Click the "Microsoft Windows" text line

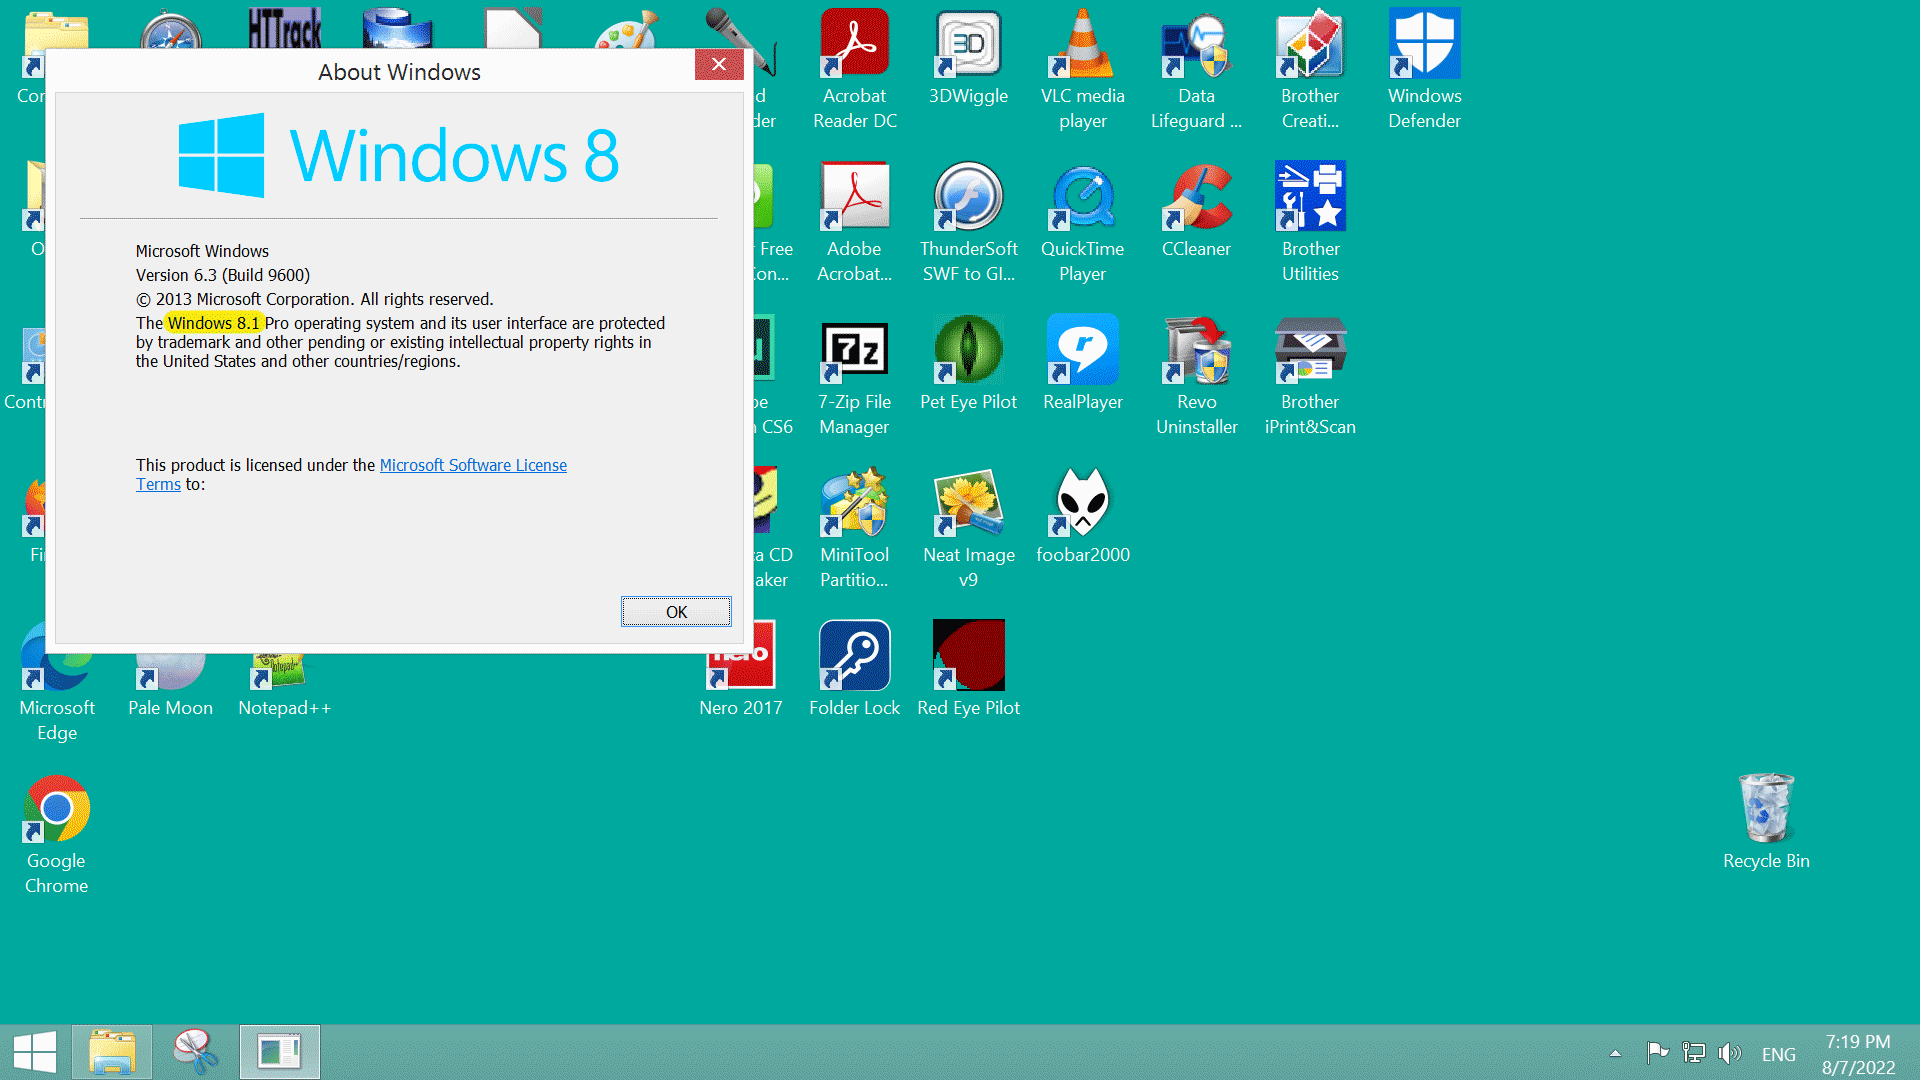pos(202,251)
